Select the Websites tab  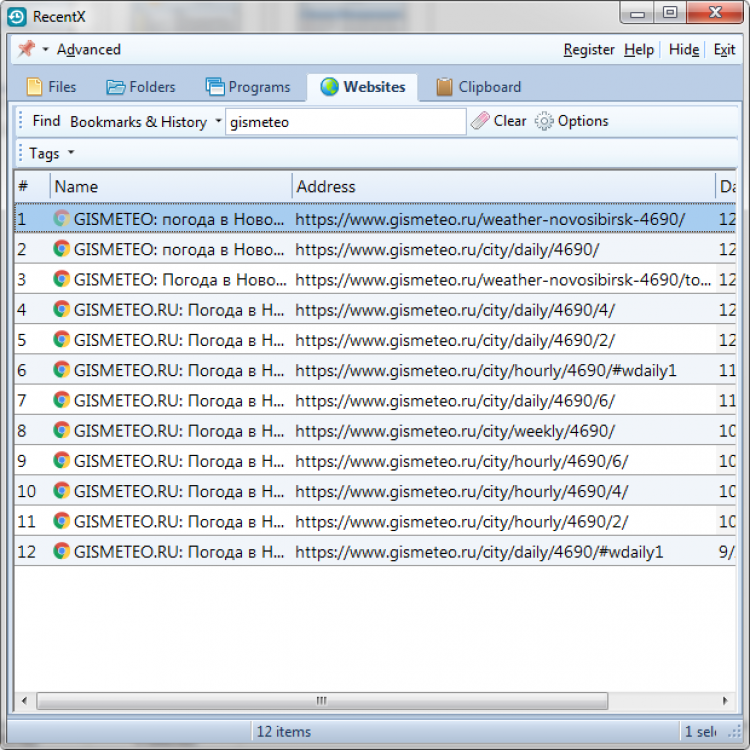click(362, 87)
